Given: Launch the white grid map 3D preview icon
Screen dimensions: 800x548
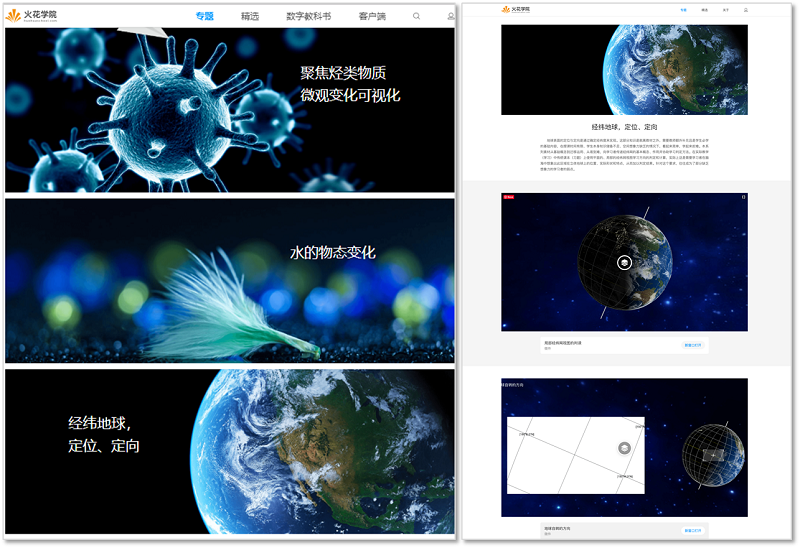Looking at the screenshot, I should coord(624,448).
